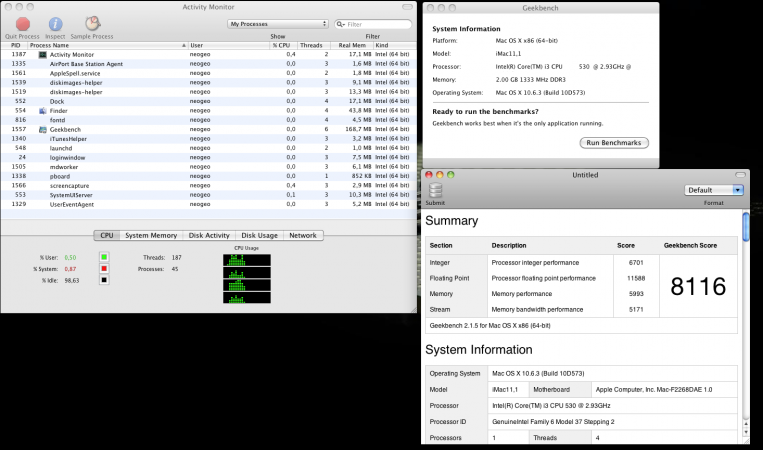Viewport: 763px width, 450px height.
Task: Click the Mac-F2268DAE motherboard value
Action: [654, 390]
